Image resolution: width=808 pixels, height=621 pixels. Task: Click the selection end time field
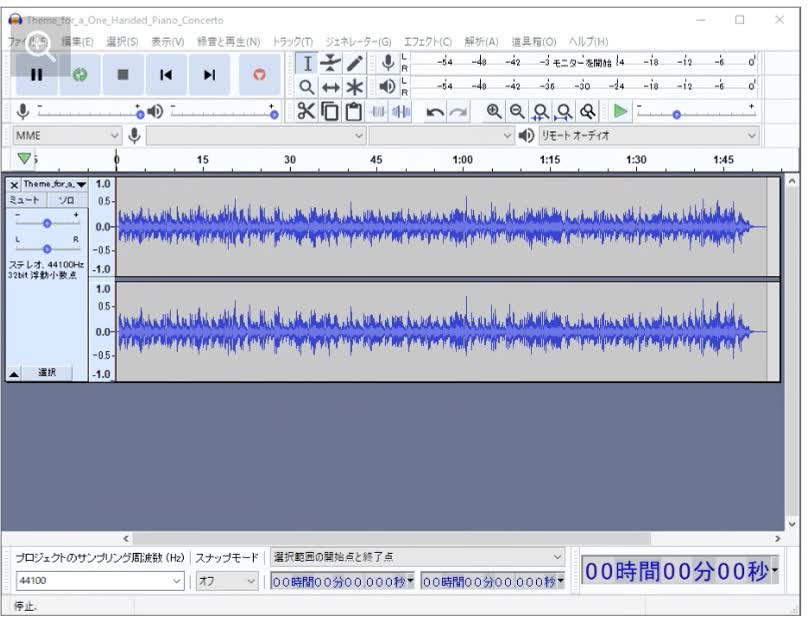click(x=492, y=582)
